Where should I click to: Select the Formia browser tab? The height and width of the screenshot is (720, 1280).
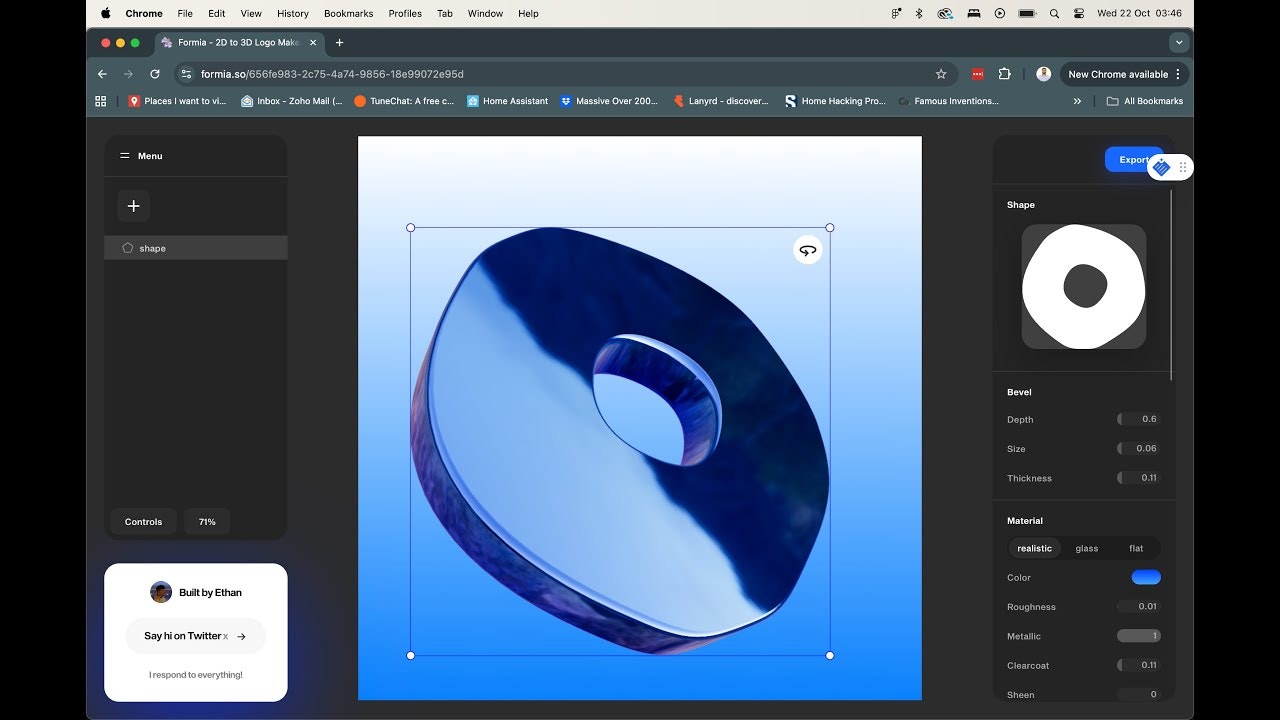[x=233, y=43]
